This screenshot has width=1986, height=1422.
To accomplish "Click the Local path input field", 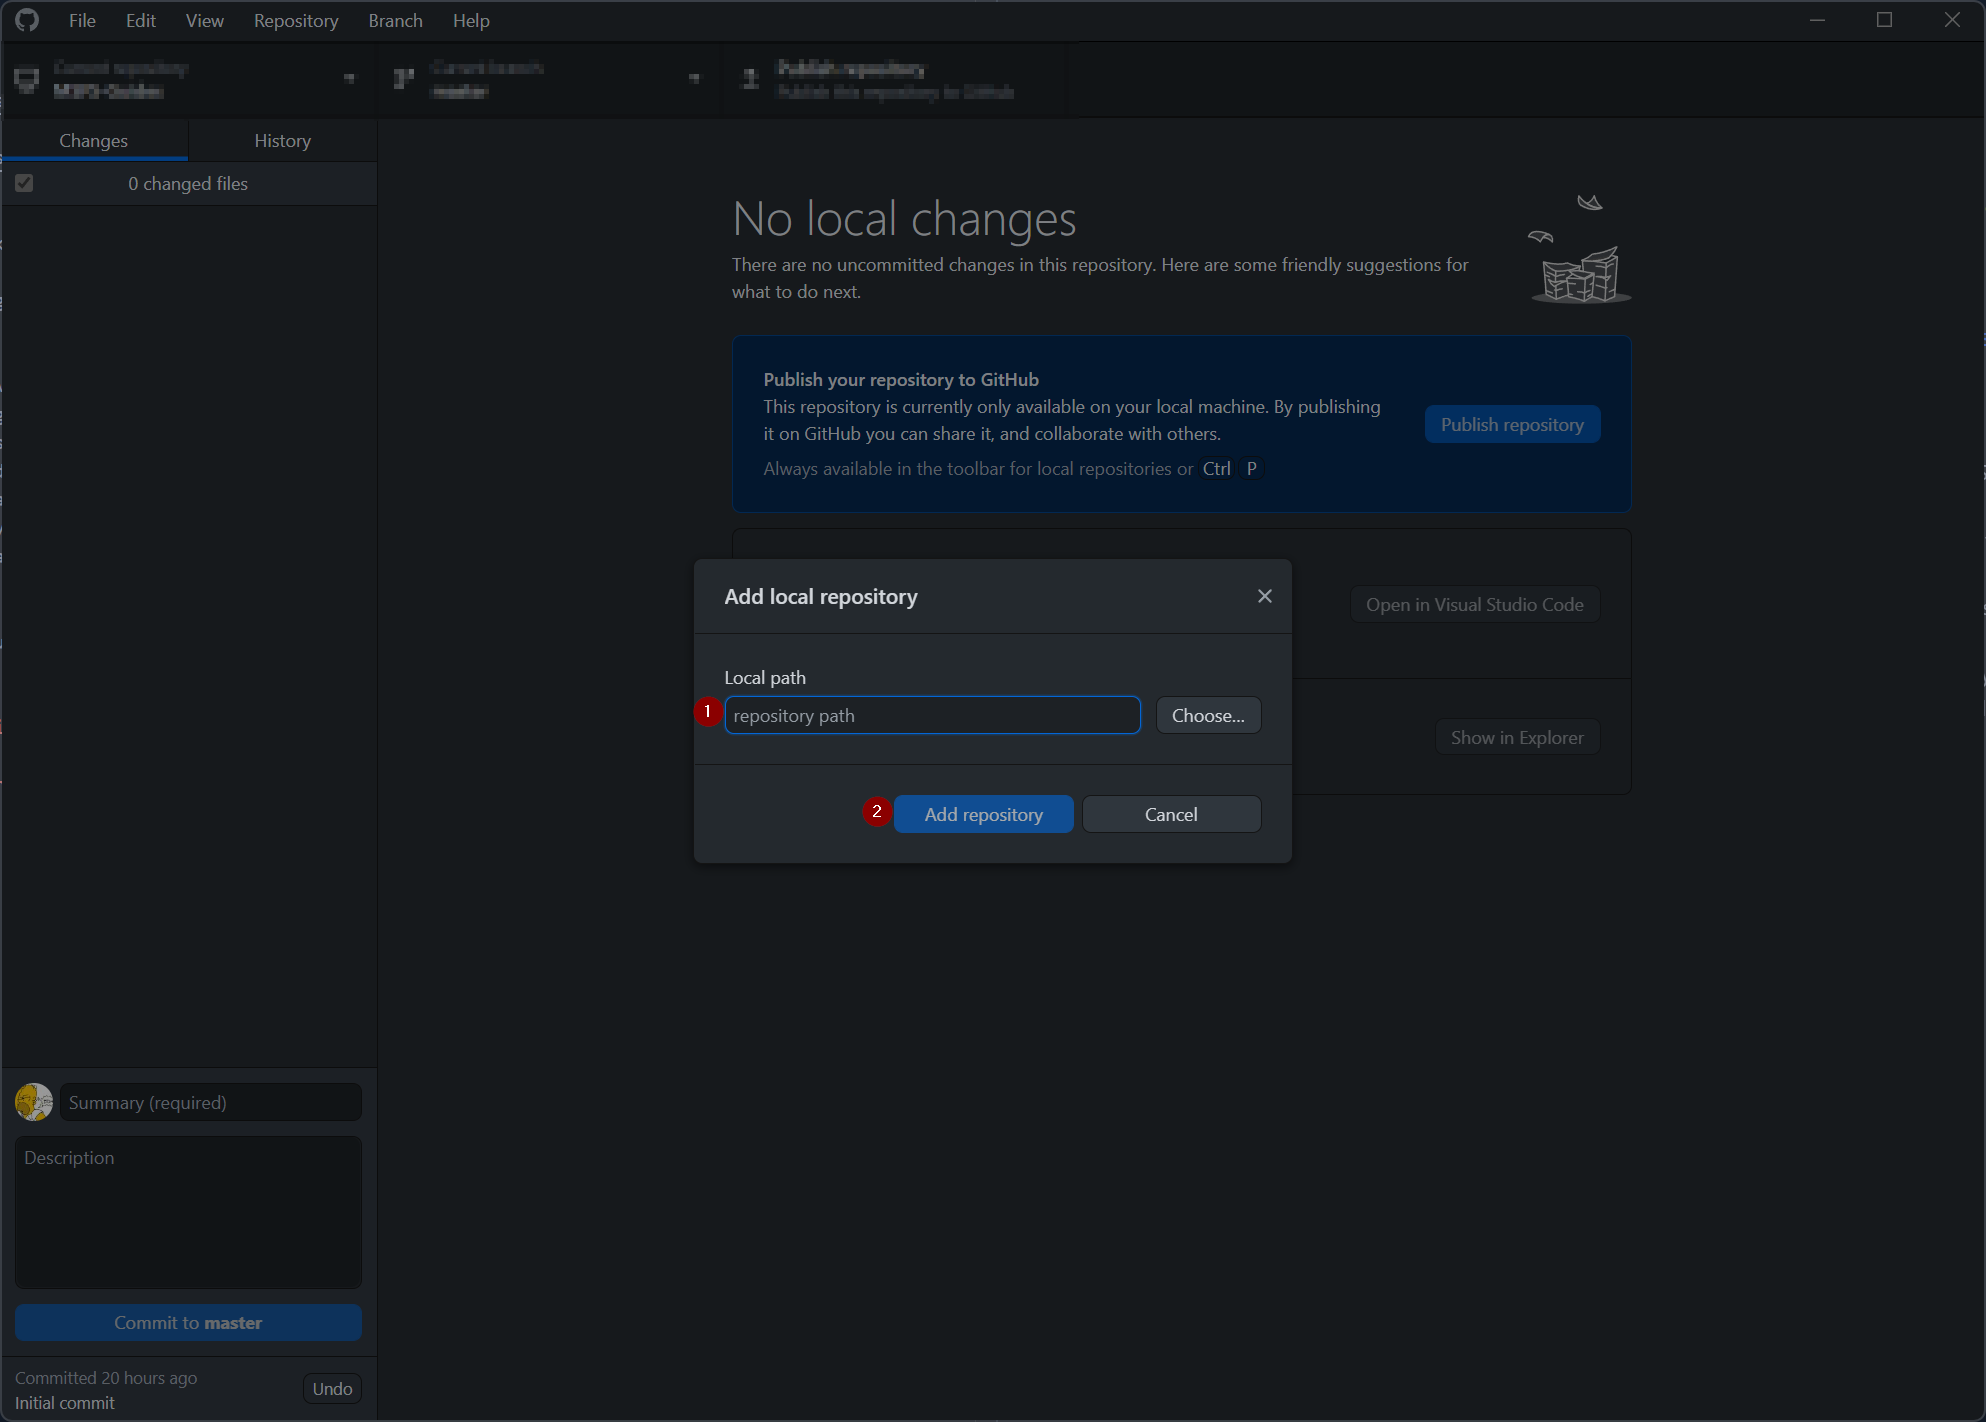I will point(932,715).
